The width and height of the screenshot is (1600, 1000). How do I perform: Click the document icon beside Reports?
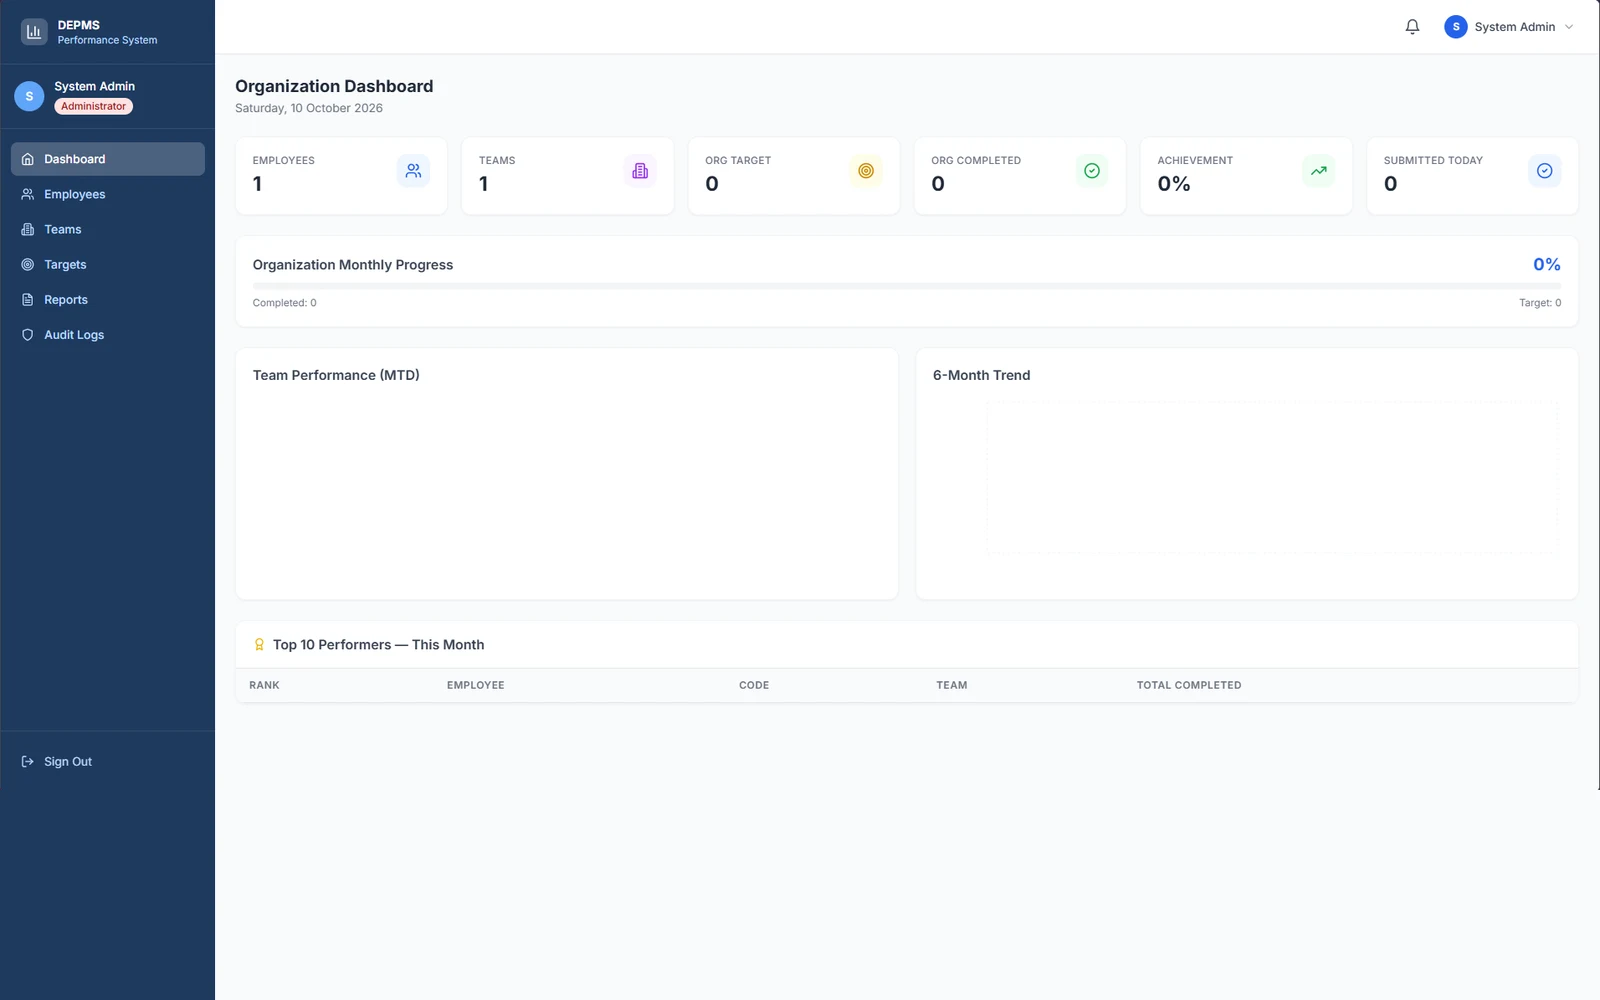[28, 300]
